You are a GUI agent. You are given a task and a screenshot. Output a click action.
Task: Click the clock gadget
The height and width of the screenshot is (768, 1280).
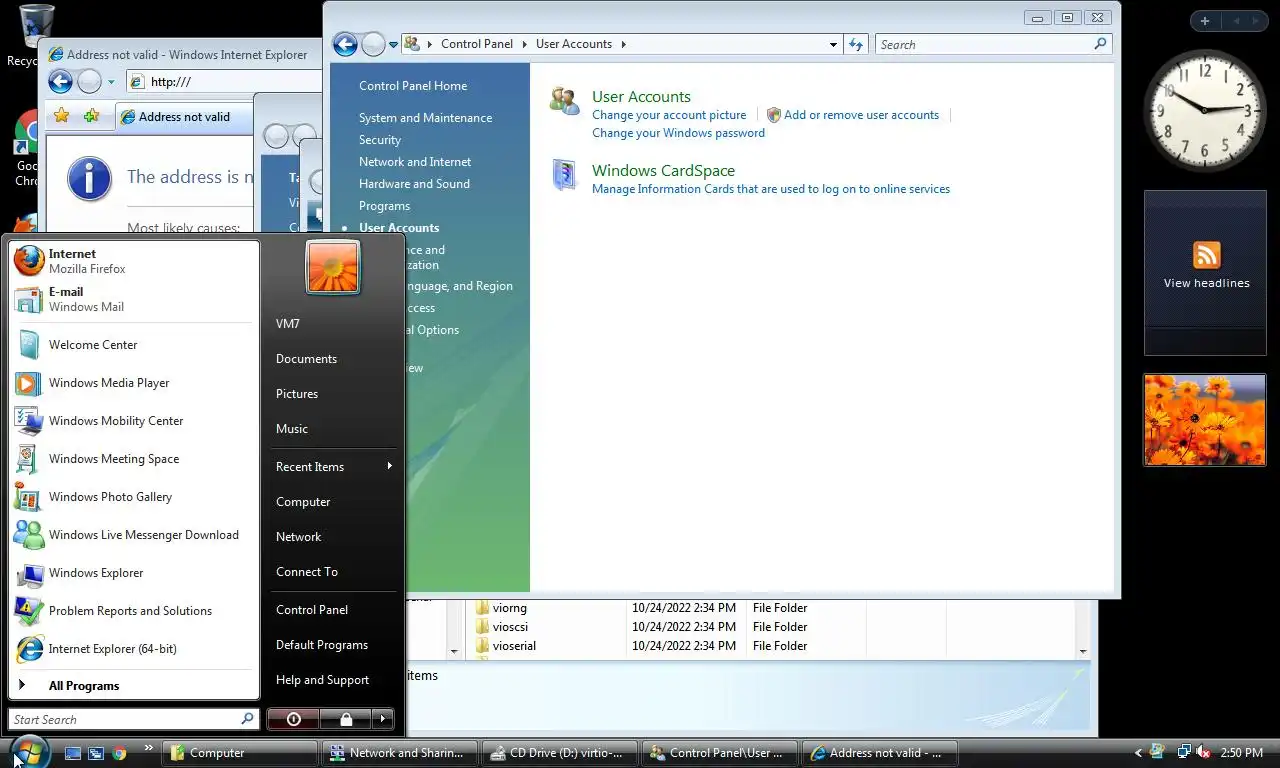tap(1204, 110)
